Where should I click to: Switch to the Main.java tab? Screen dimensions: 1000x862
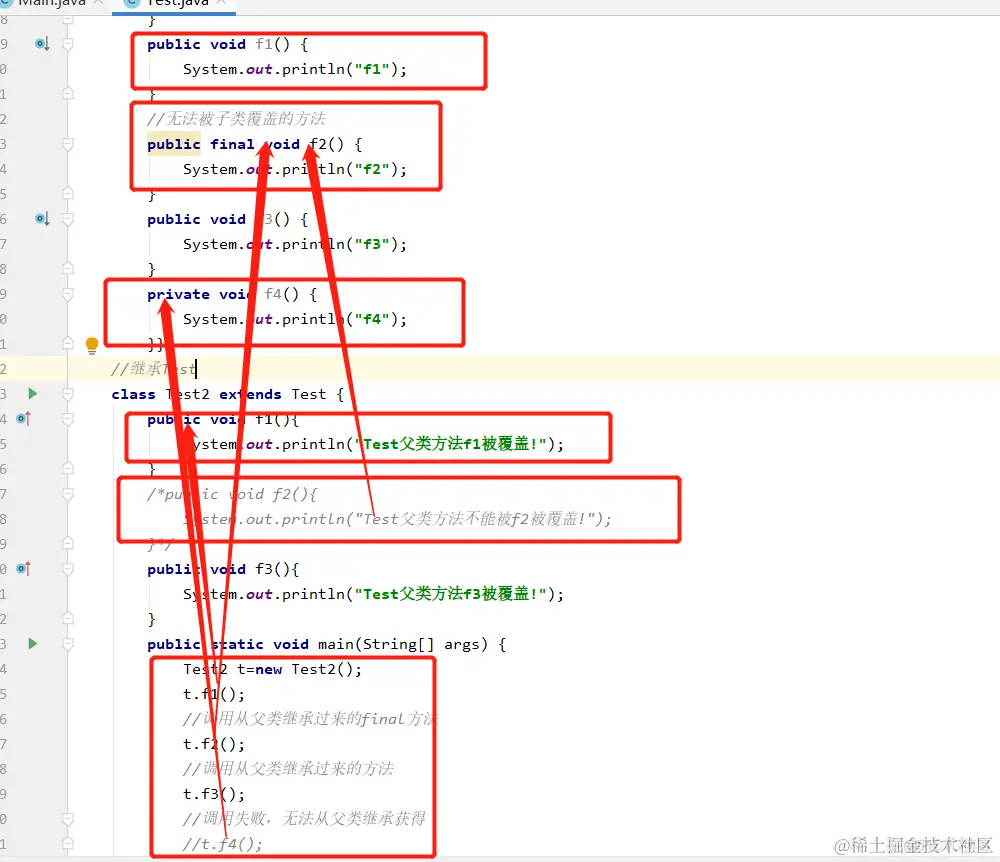pyautogui.click(x=50, y=3)
